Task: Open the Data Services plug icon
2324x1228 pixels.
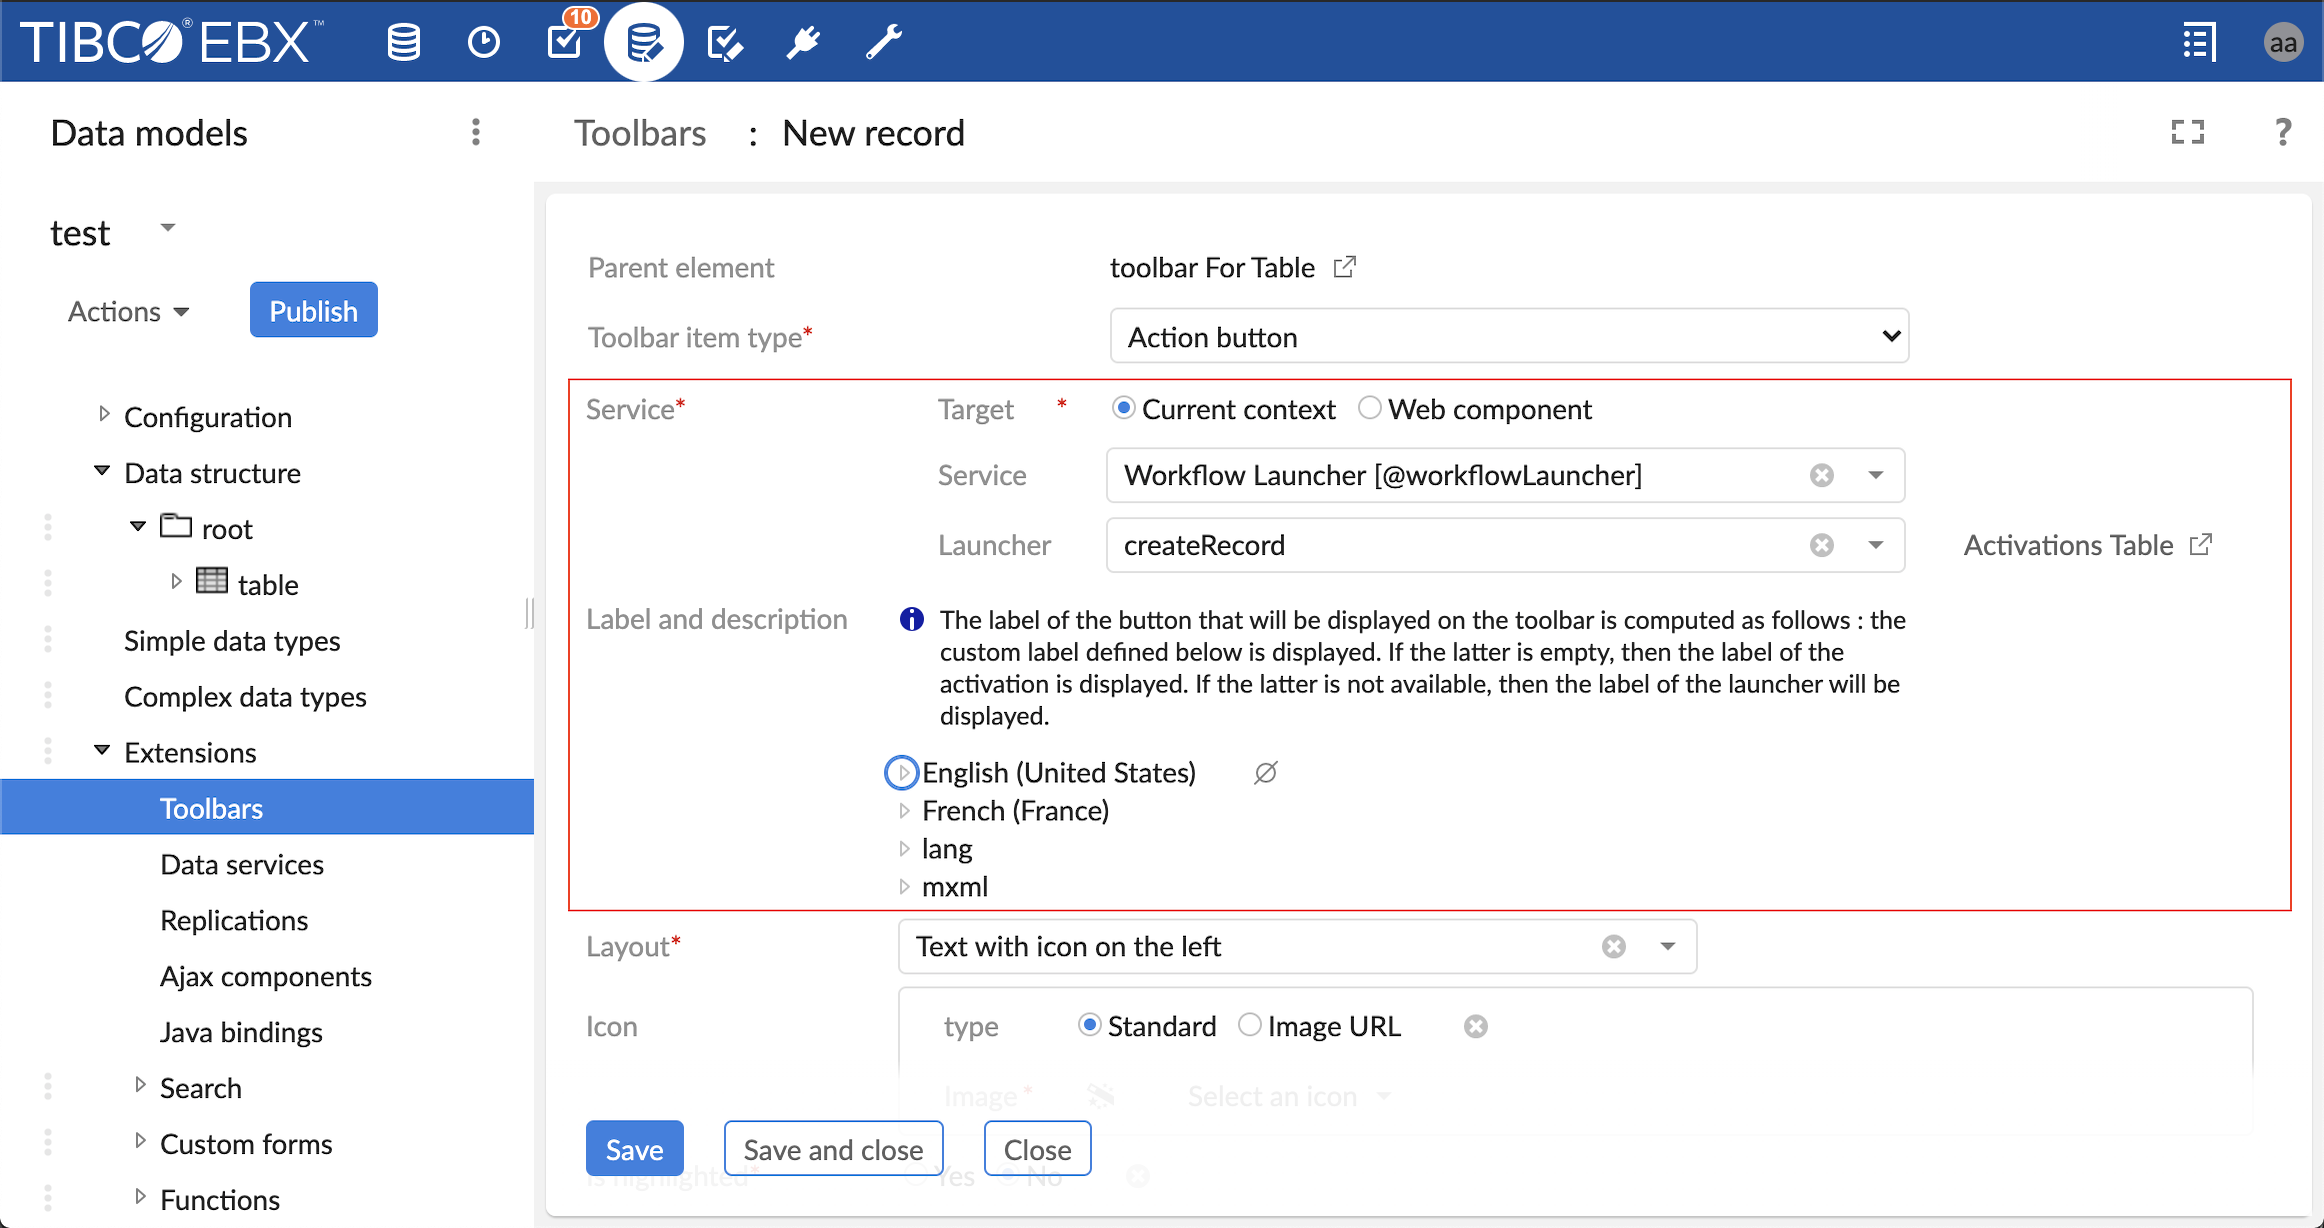Action: point(803,42)
